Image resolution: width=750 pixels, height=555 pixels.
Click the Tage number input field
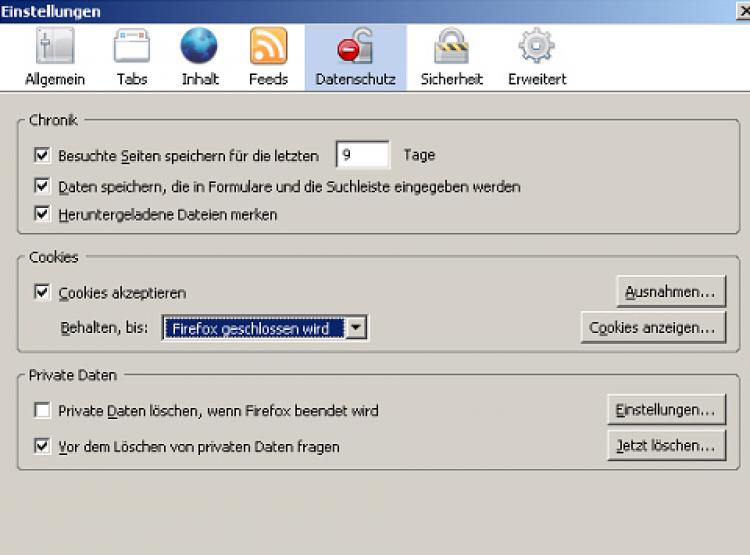(x=362, y=155)
